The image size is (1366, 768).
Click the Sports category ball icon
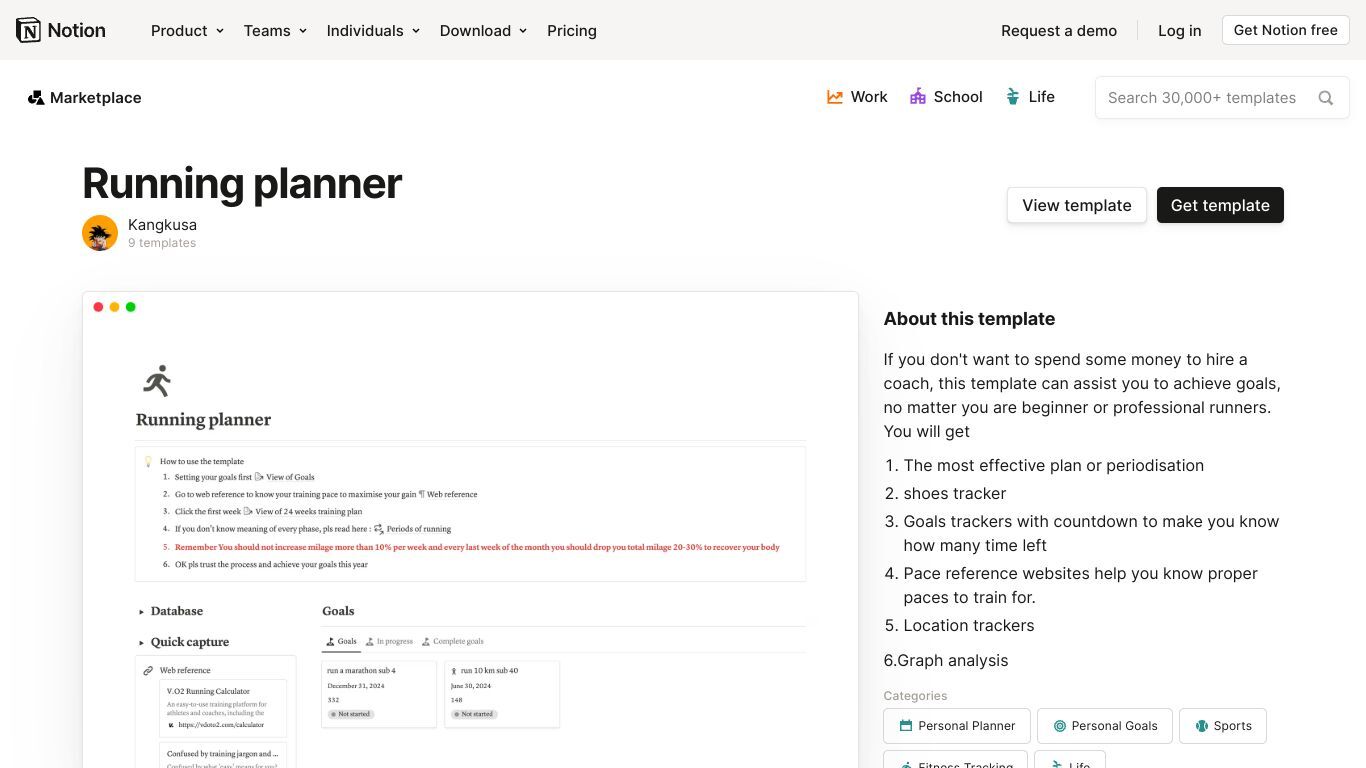pos(1201,726)
